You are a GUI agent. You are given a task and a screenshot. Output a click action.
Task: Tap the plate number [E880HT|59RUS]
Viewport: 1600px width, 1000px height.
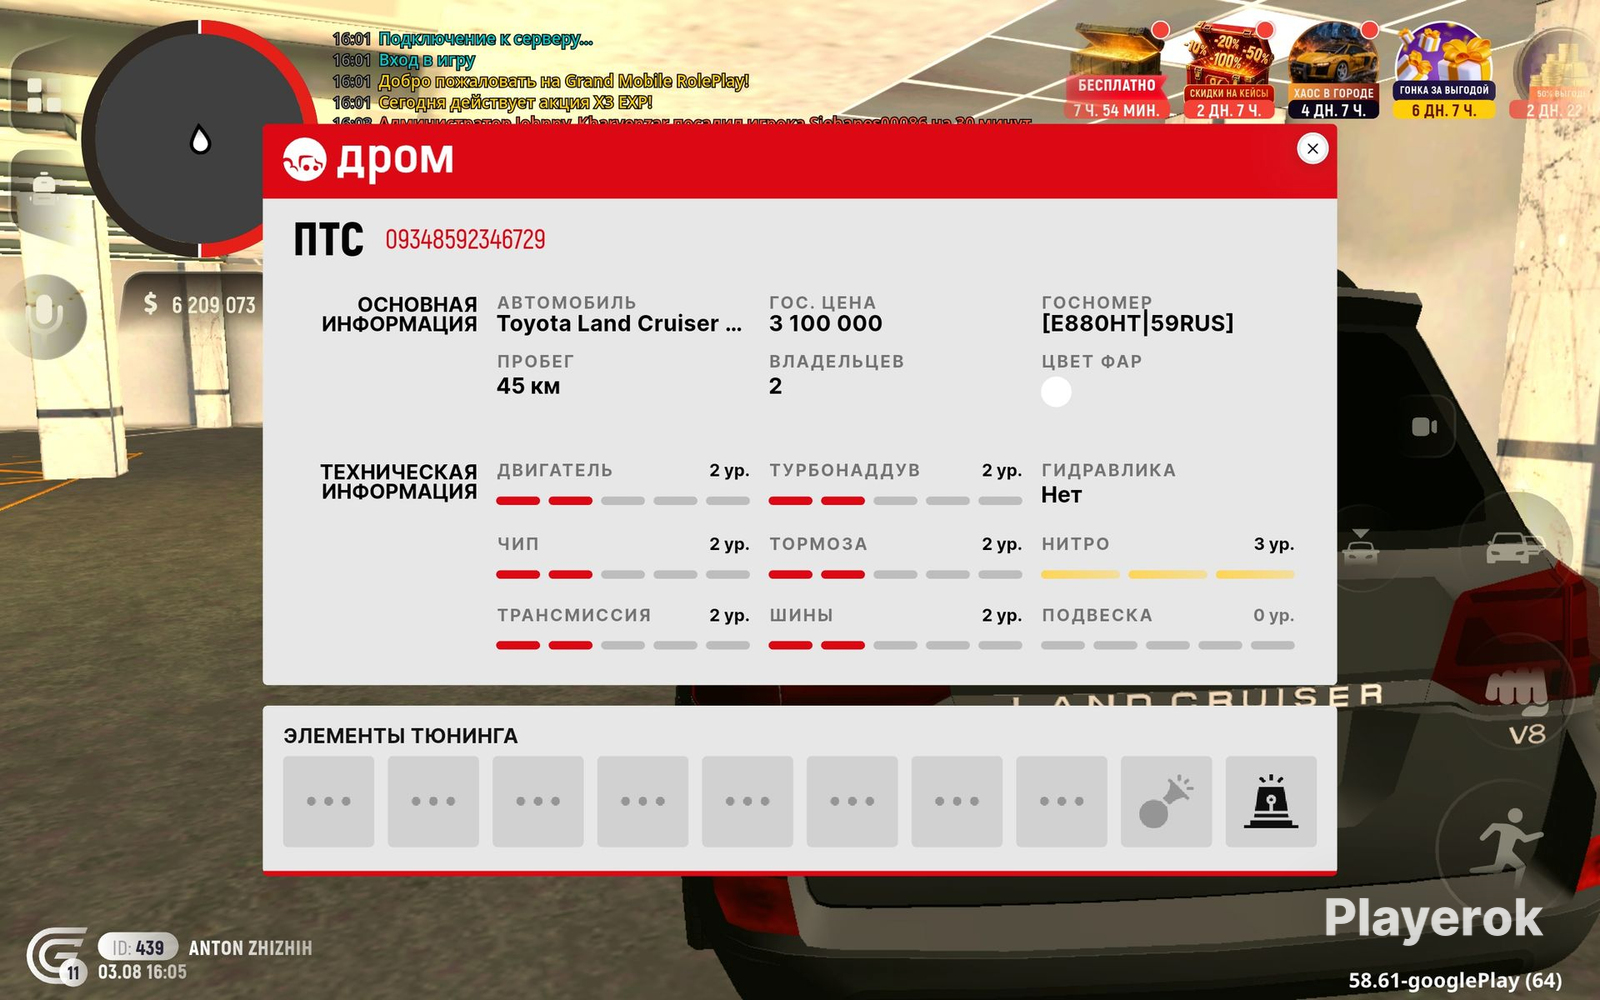point(1137,323)
